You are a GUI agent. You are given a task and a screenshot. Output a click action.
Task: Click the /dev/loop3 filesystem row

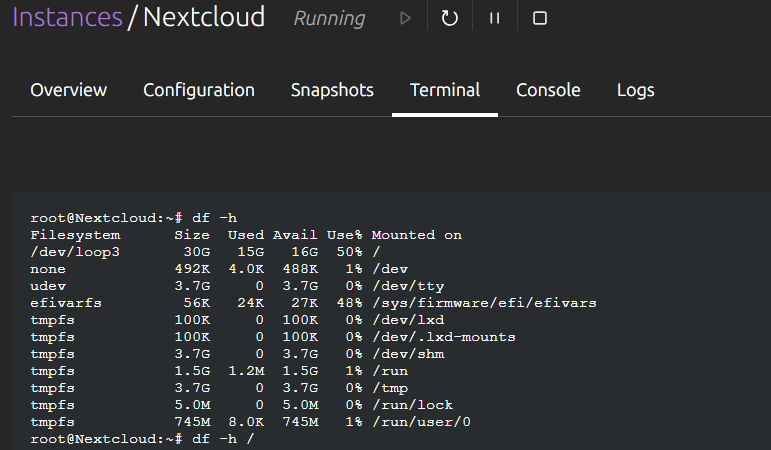click(x=75, y=252)
